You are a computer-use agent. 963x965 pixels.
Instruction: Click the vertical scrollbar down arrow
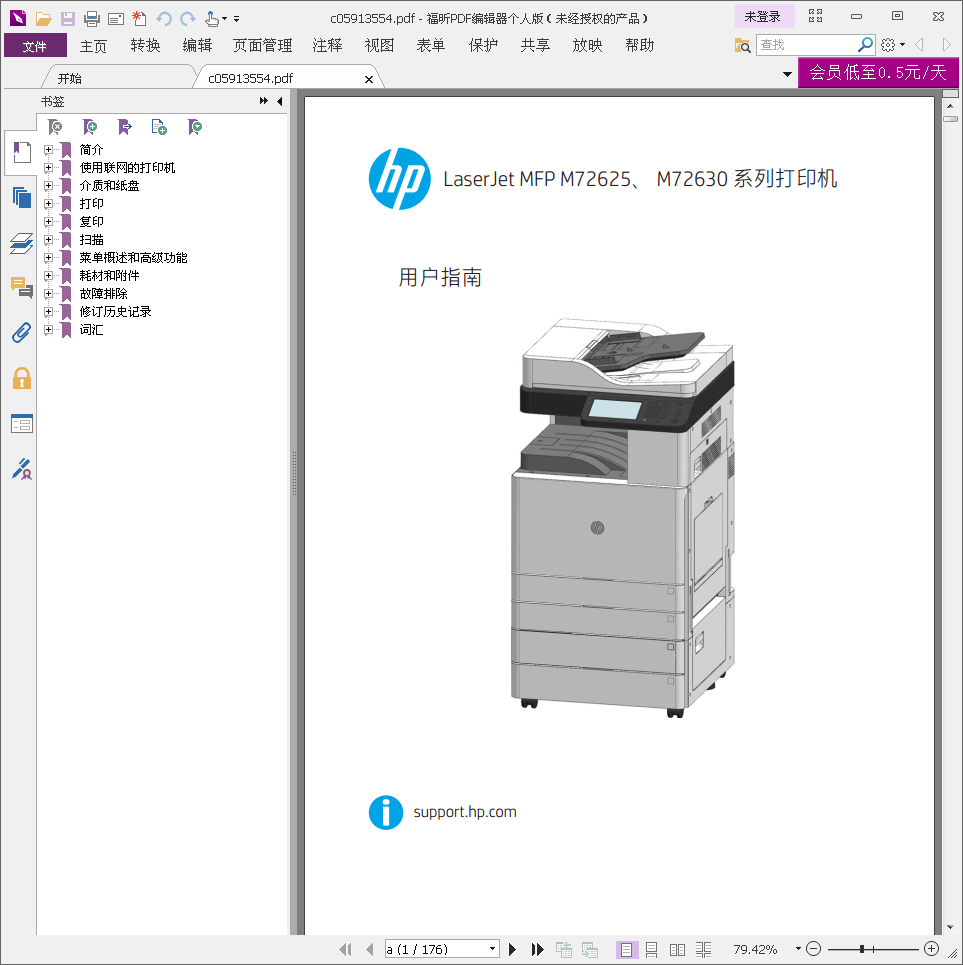(950, 927)
